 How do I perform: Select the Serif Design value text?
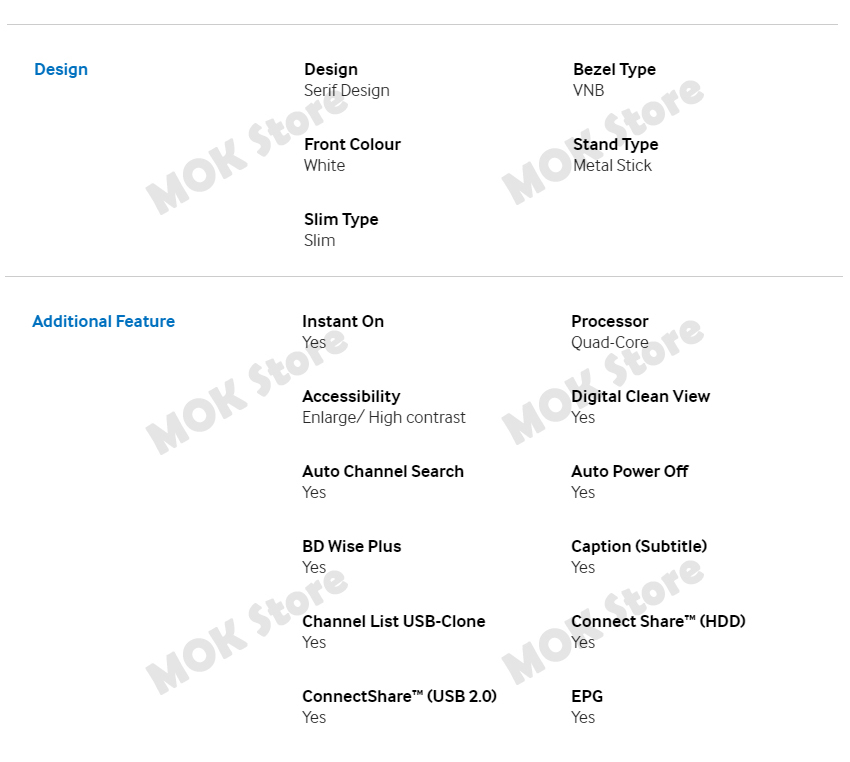(x=346, y=91)
